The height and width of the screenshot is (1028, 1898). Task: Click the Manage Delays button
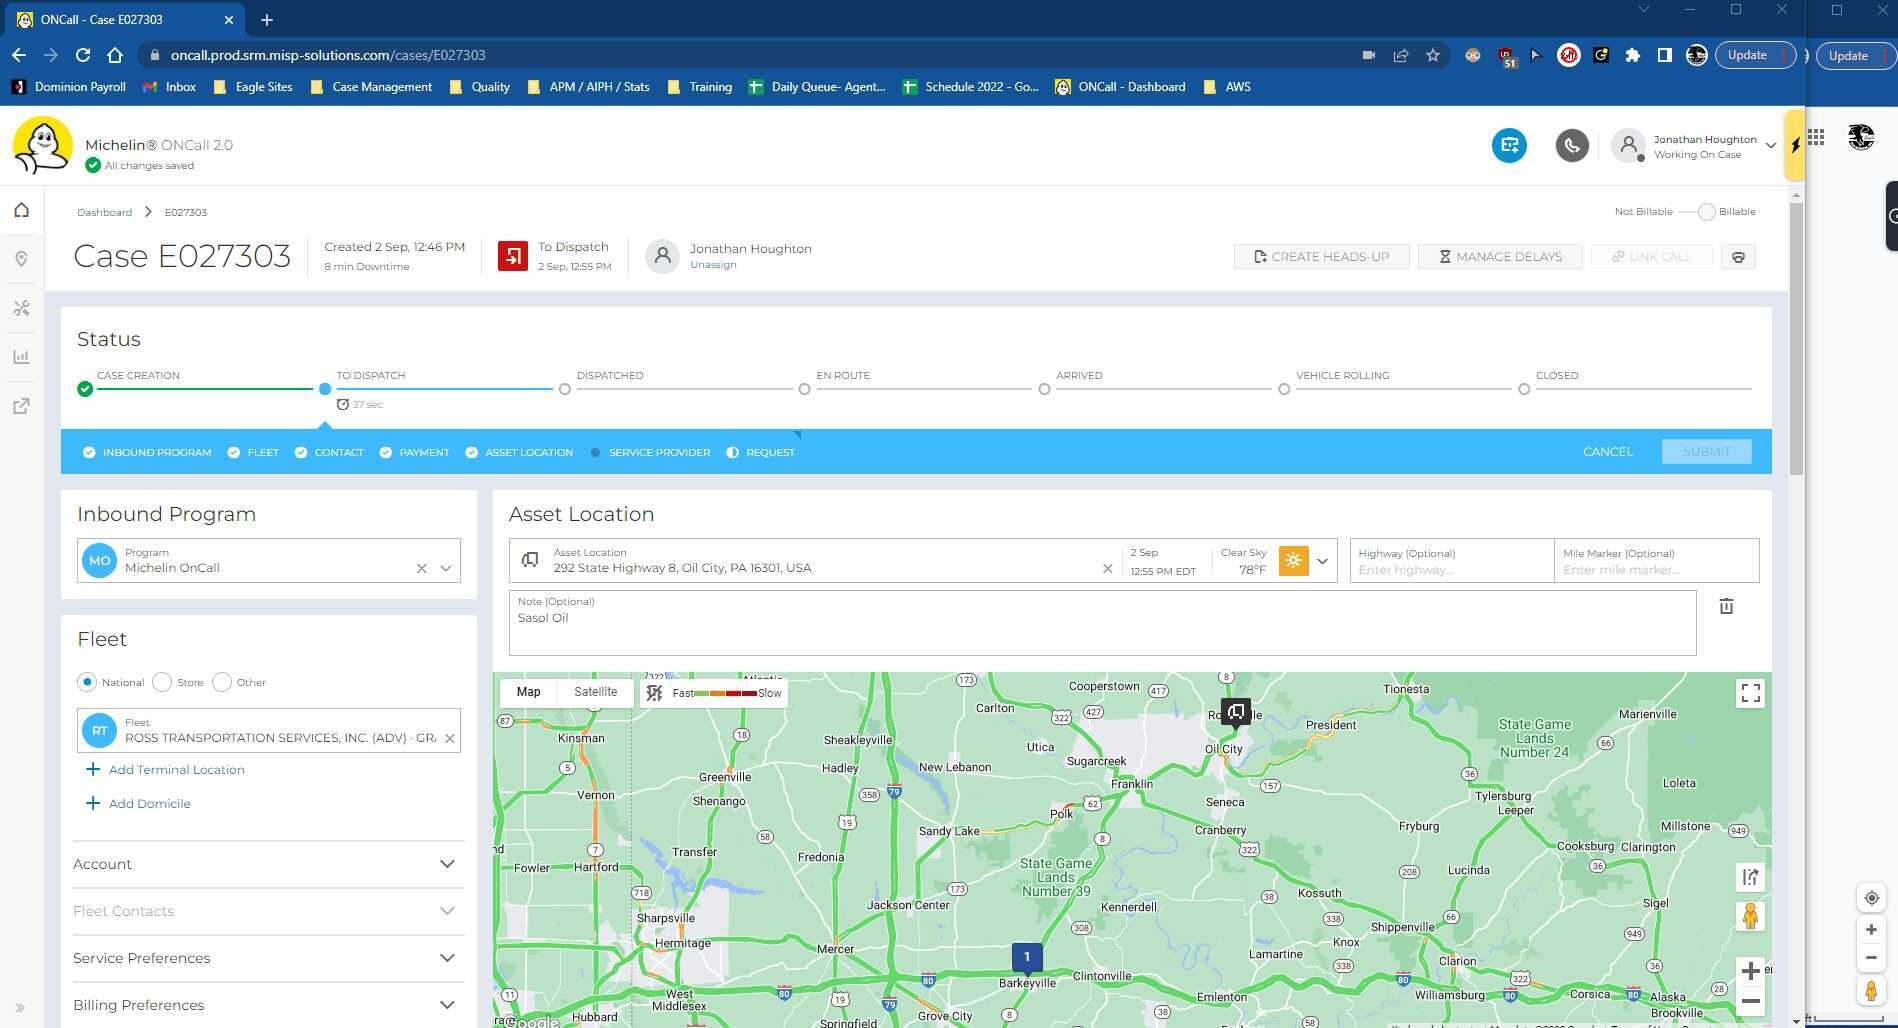click(x=1499, y=257)
